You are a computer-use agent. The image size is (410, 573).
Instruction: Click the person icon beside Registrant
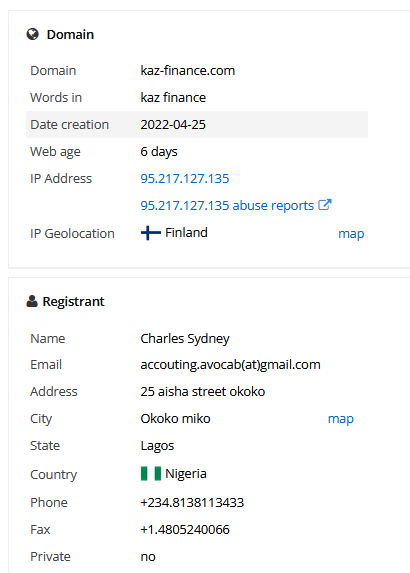(x=32, y=301)
